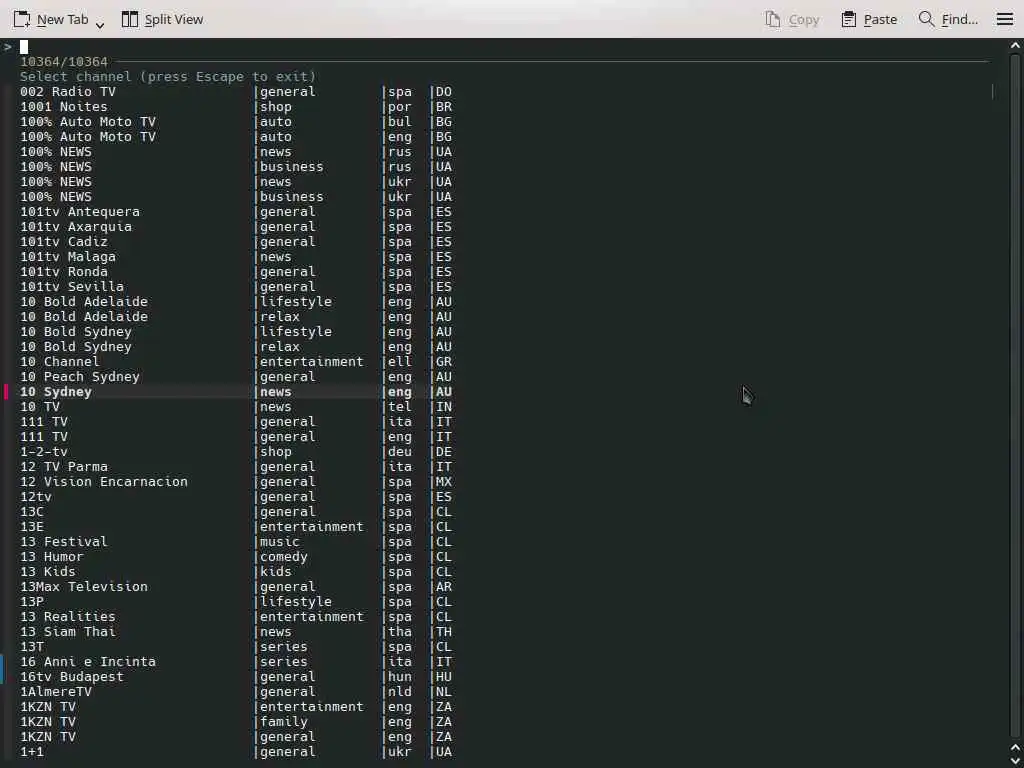Select the 12 Vision Encarnacion channel

pyautogui.click(x=236, y=482)
